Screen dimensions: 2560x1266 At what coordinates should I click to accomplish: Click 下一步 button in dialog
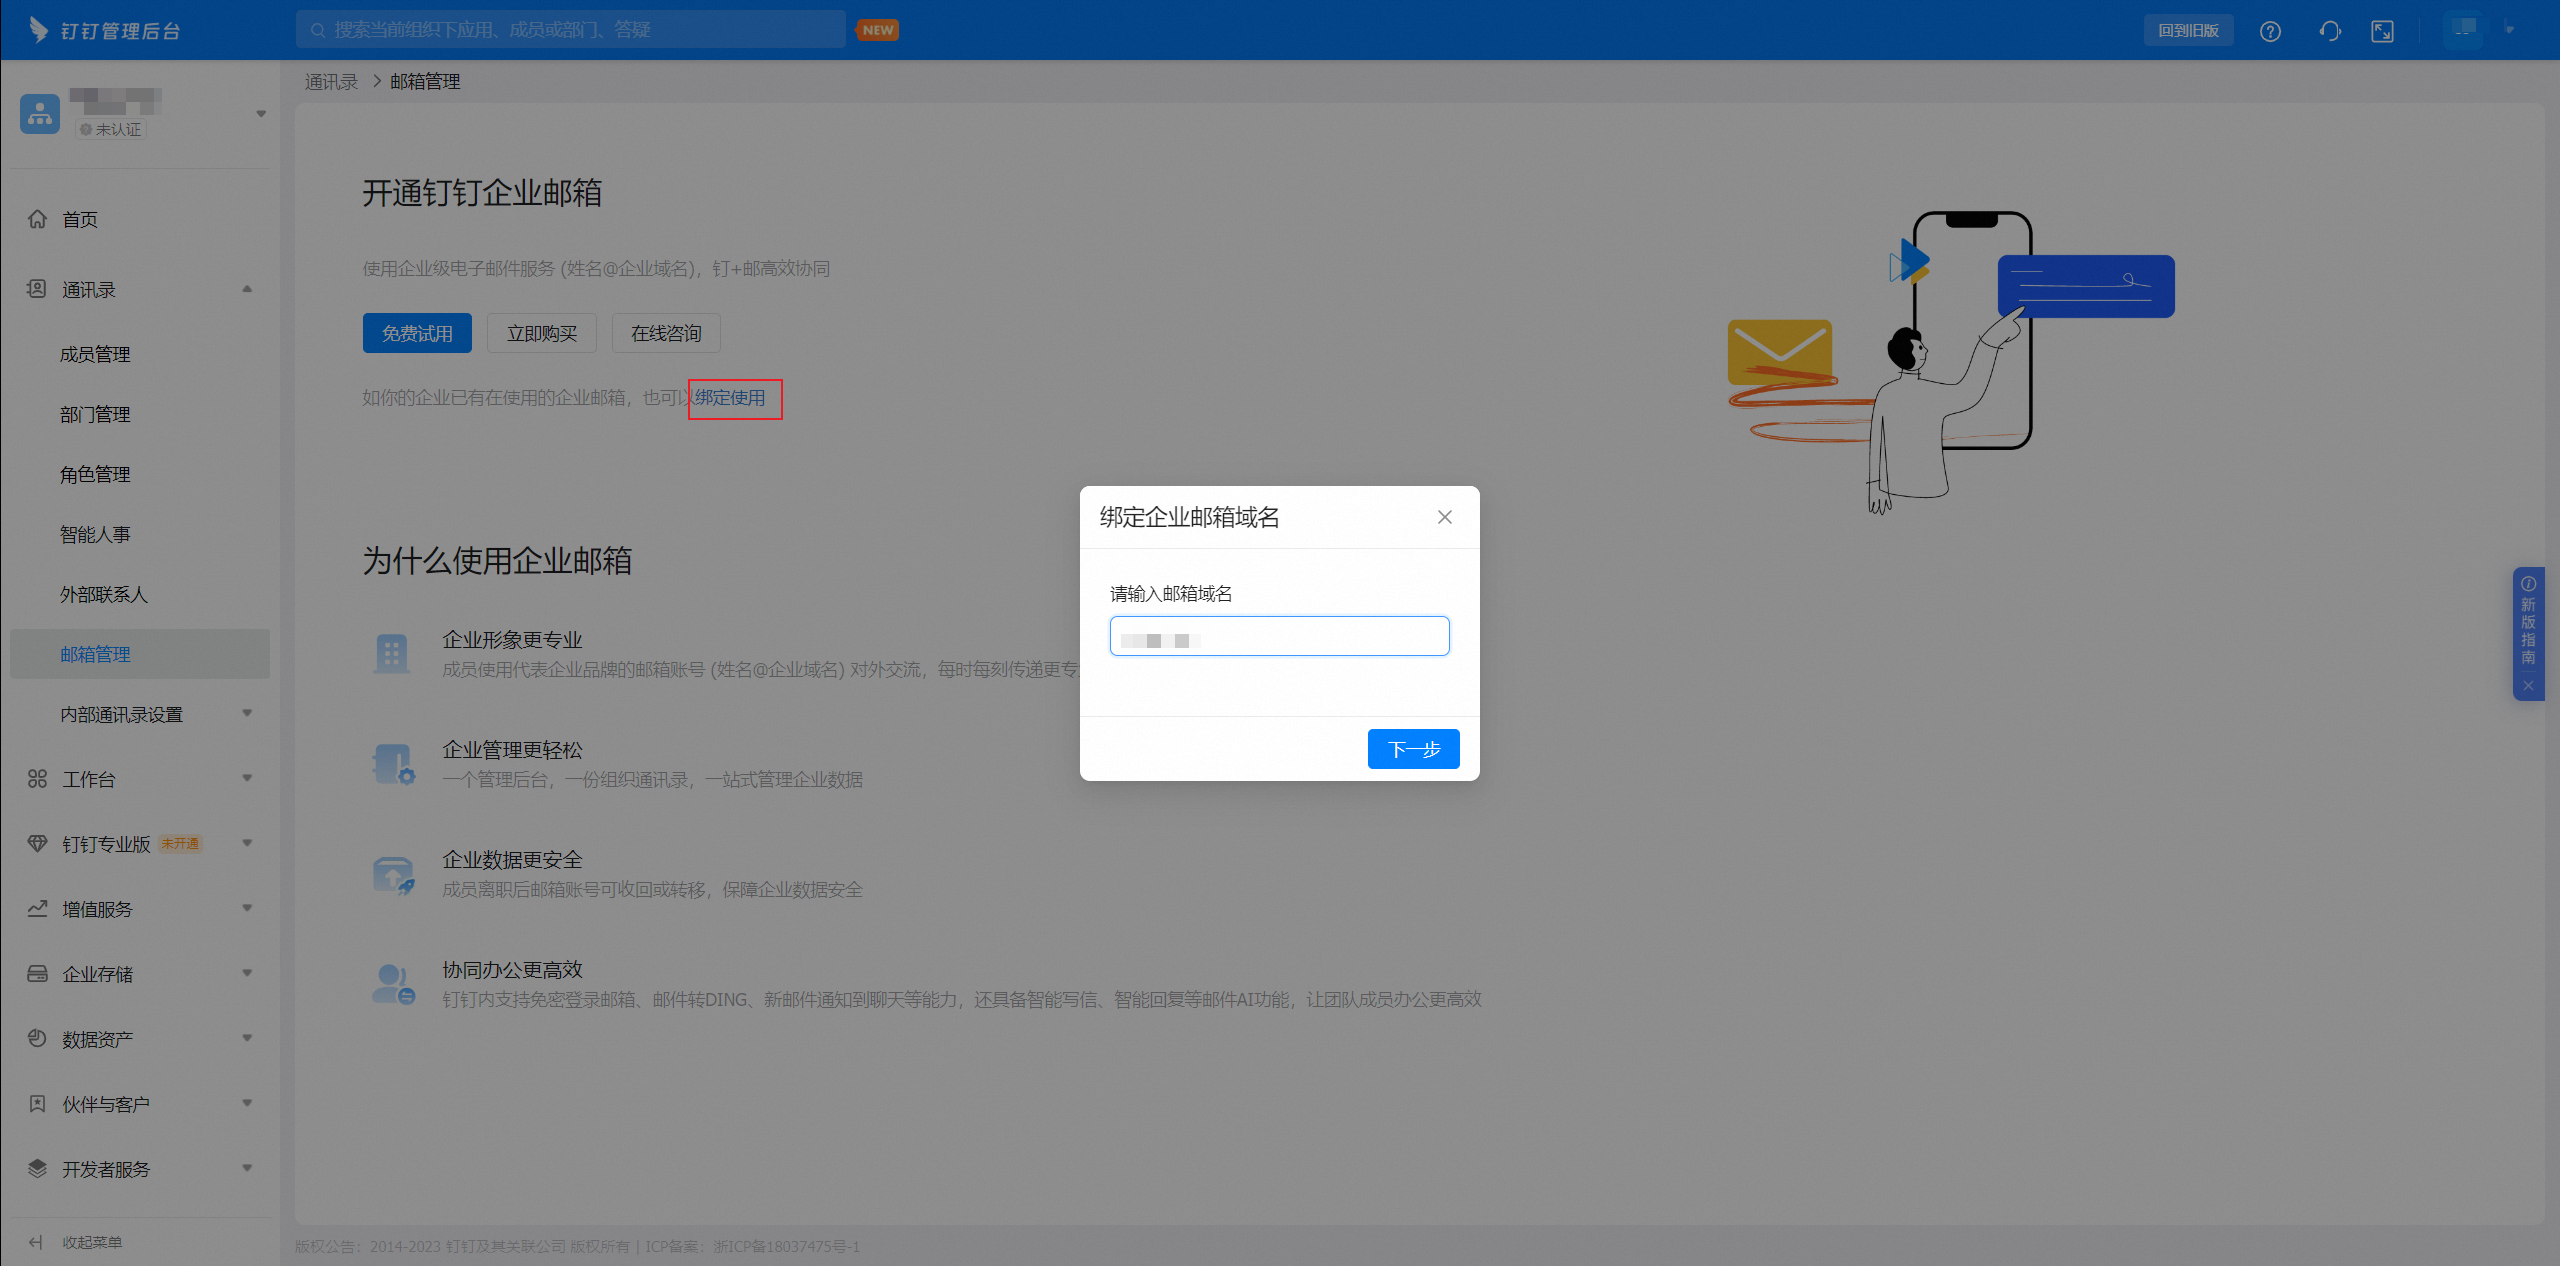pyautogui.click(x=1407, y=748)
